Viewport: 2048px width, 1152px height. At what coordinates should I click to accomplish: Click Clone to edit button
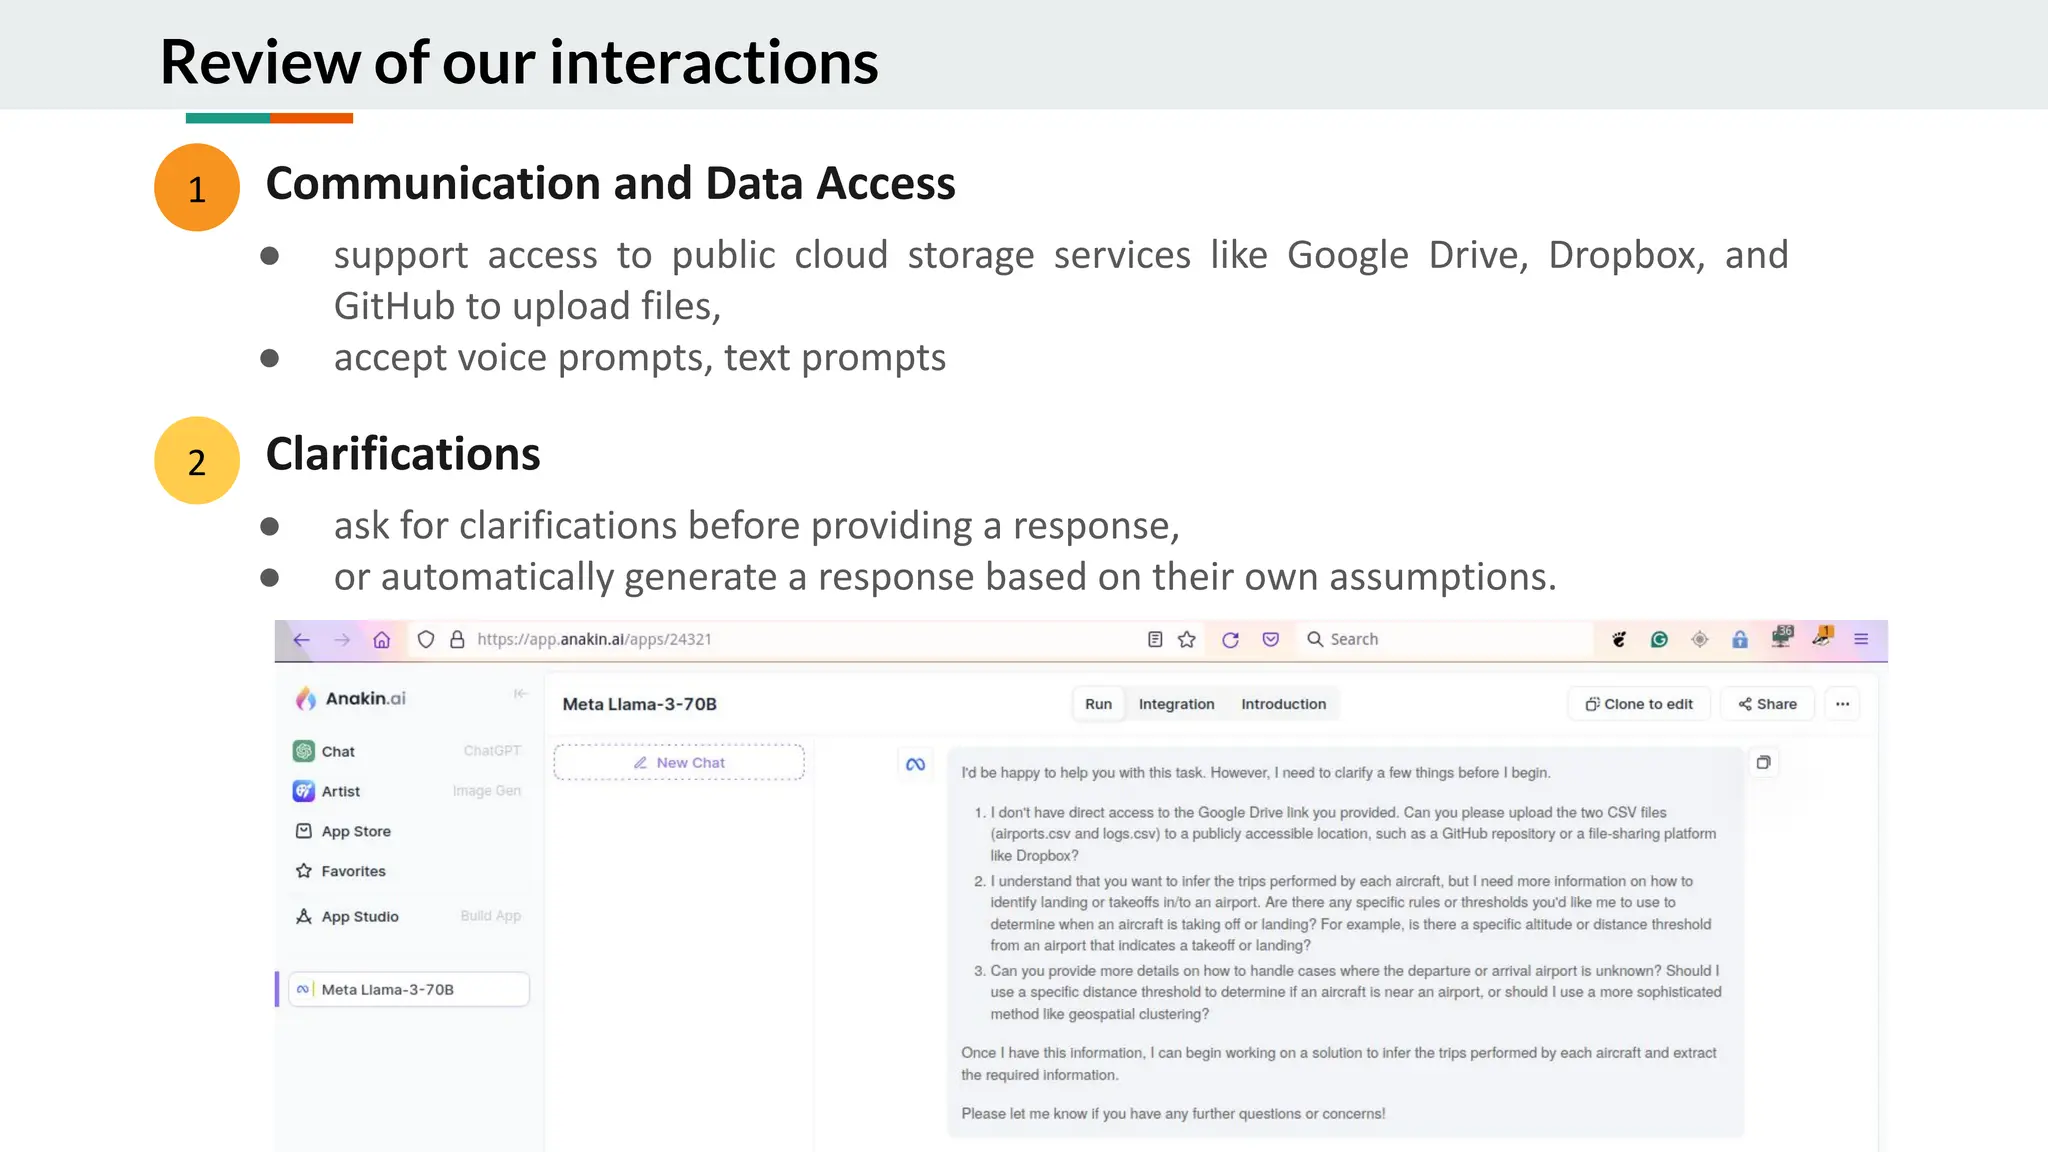(1639, 704)
